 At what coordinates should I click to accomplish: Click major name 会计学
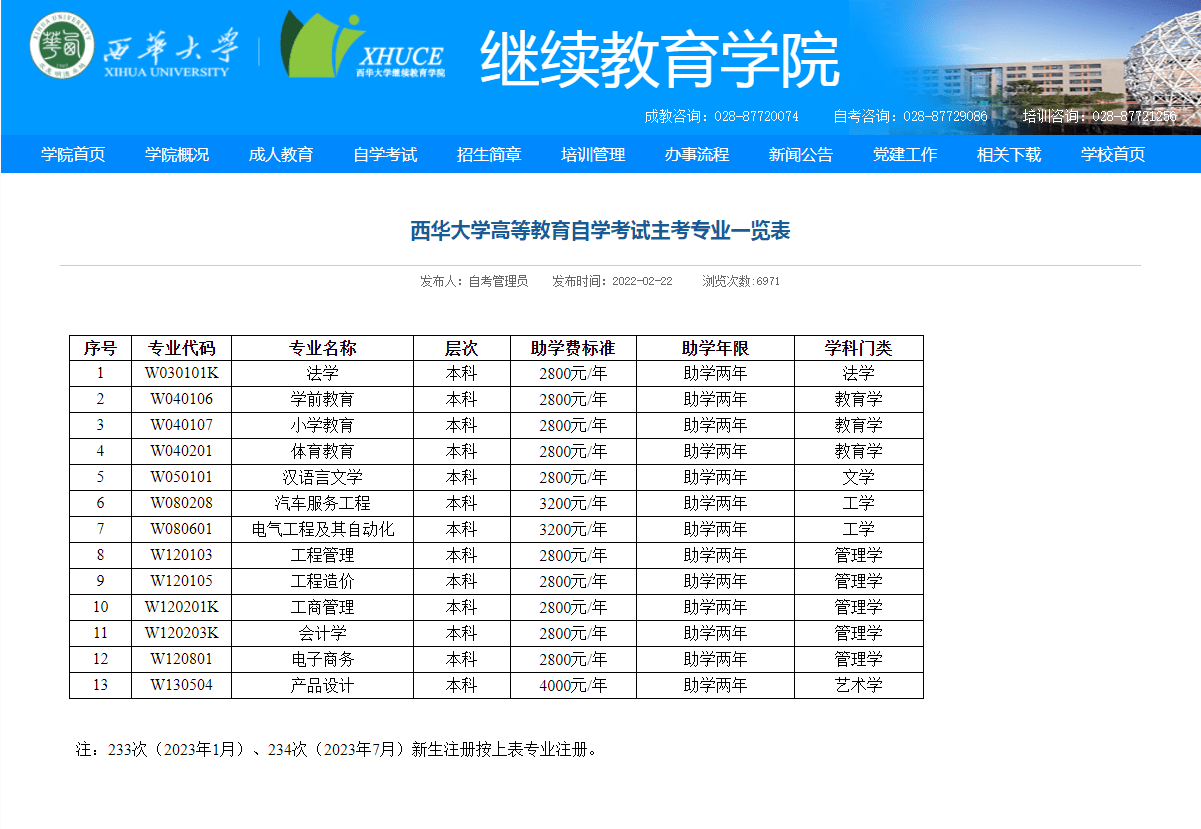[x=322, y=633]
